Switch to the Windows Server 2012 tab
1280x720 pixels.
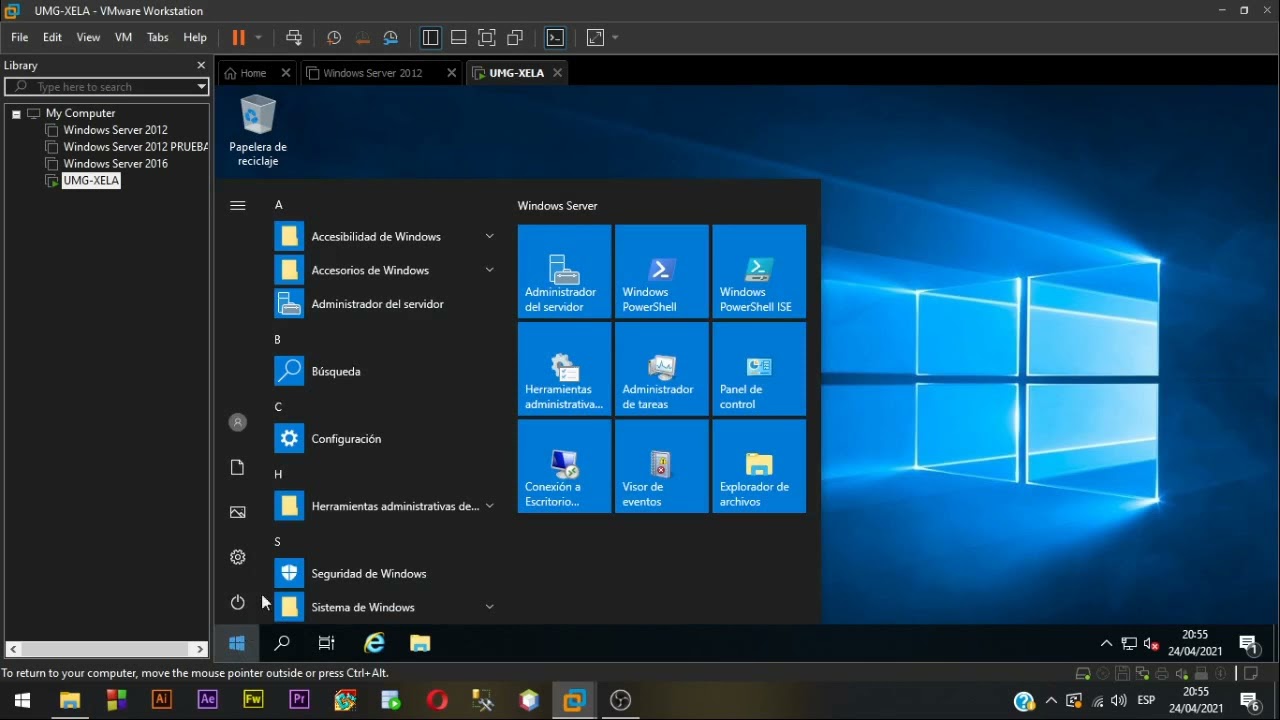(x=372, y=73)
